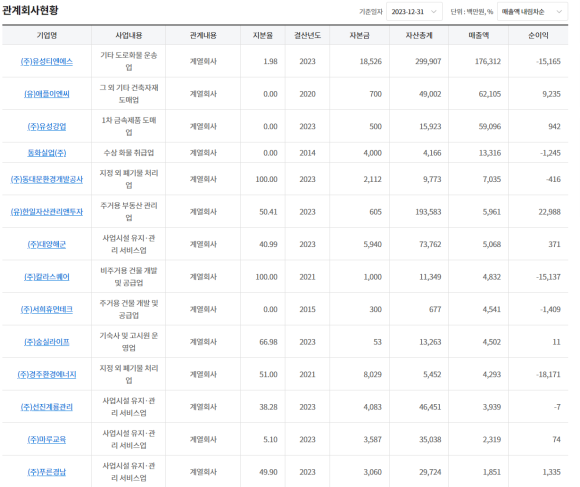Viewport: 580px width, 487px height.
Task: Click the 매출액 column header
Action: coord(479,35)
